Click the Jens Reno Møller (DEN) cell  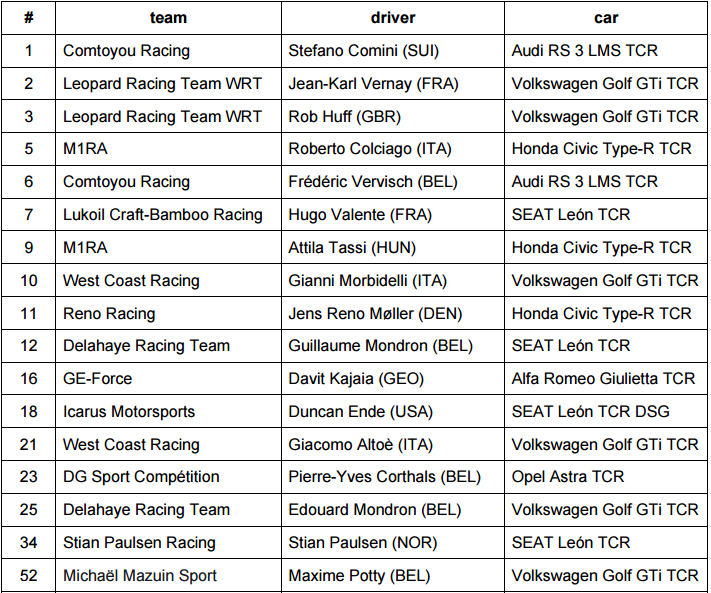[393, 313]
